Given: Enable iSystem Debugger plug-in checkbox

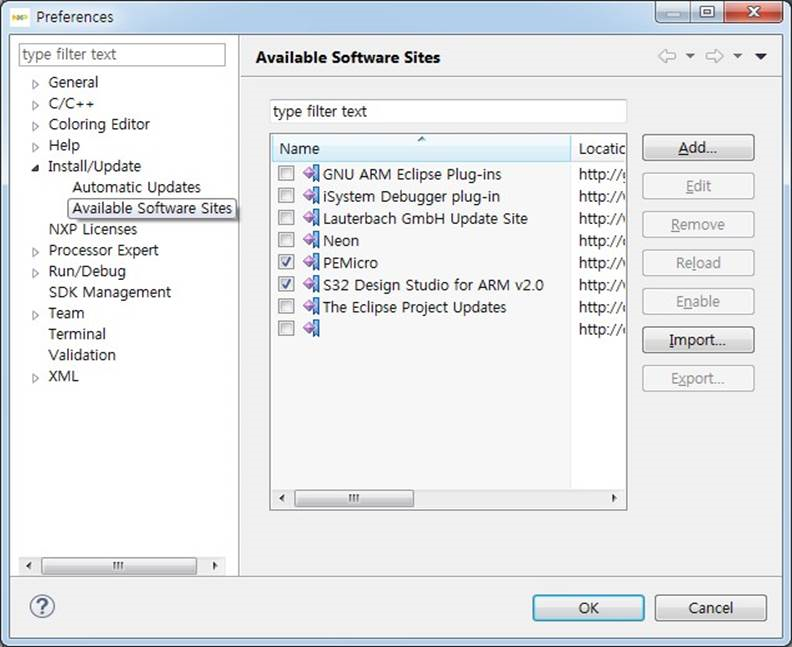Looking at the screenshot, I should pyautogui.click(x=286, y=195).
